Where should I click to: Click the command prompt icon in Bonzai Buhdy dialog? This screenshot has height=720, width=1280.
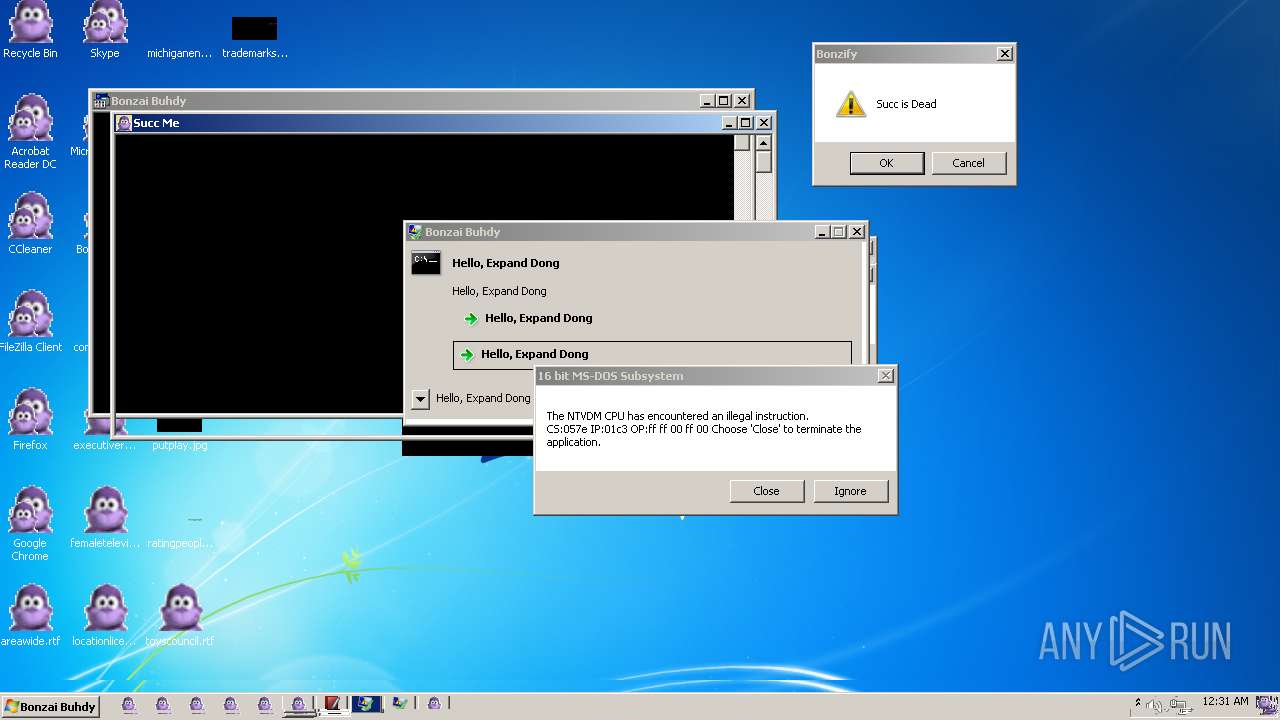pyautogui.click(x=426, y=263)
